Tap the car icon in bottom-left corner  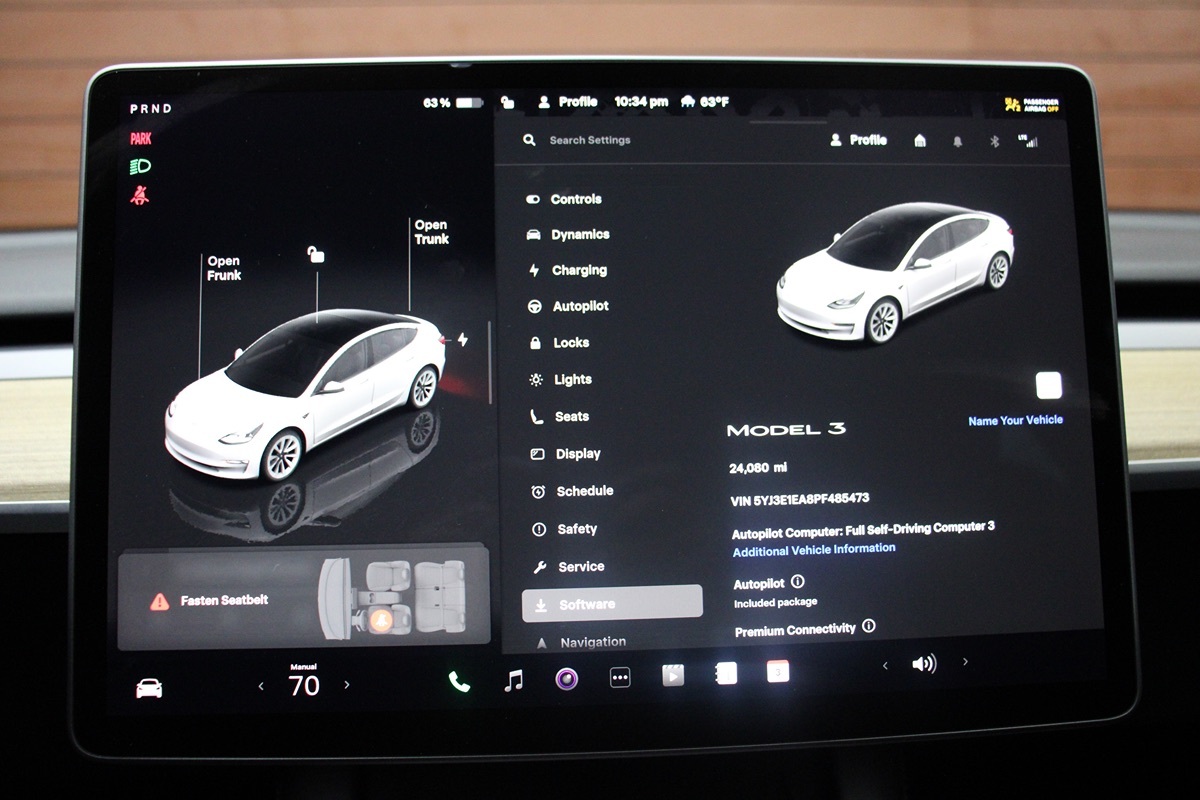pos(149,688)
